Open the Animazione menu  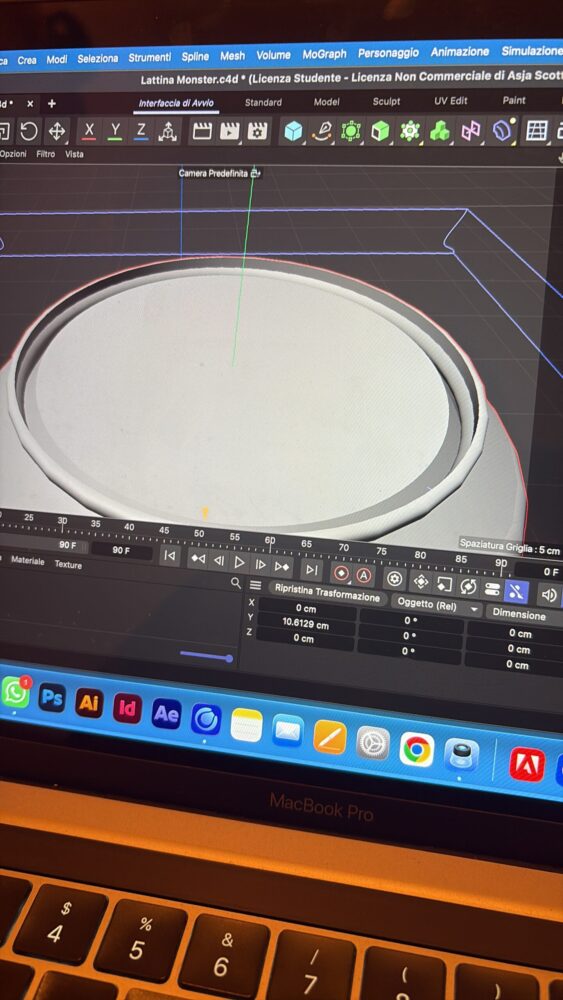click(460, 52)
